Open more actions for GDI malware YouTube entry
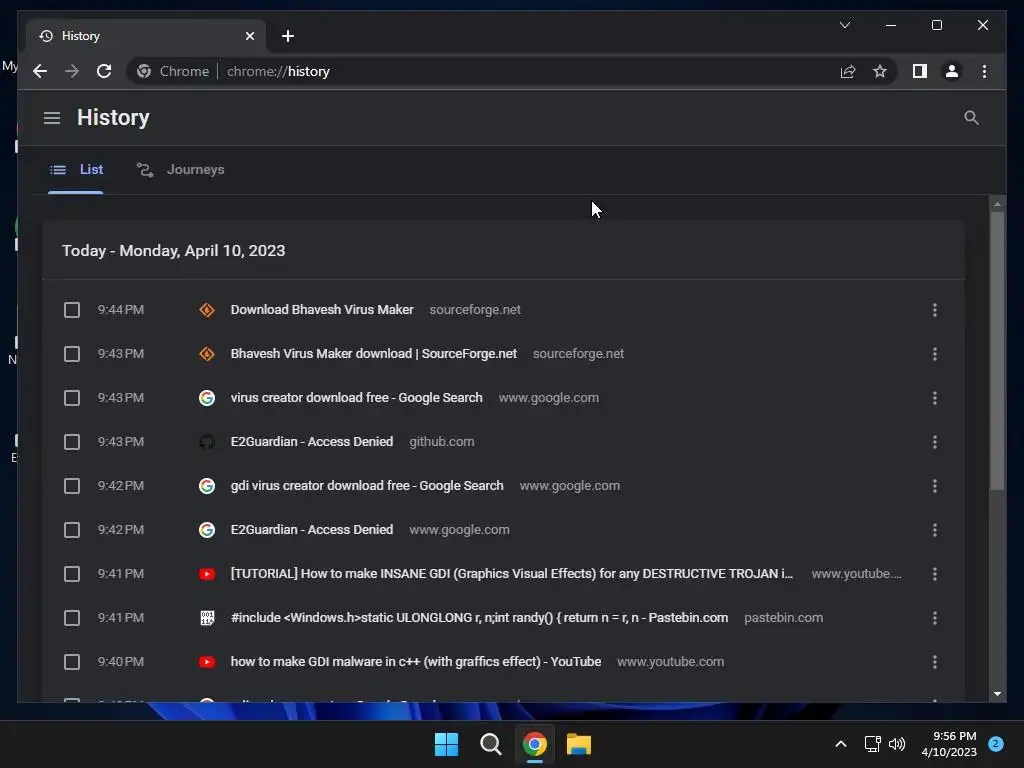 [x=935, y=662]
